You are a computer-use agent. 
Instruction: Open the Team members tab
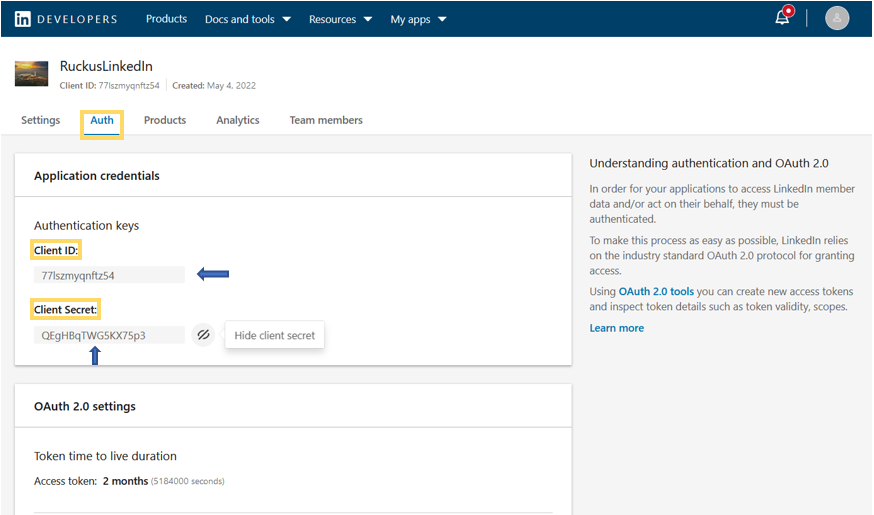click(x=326, y=120)
